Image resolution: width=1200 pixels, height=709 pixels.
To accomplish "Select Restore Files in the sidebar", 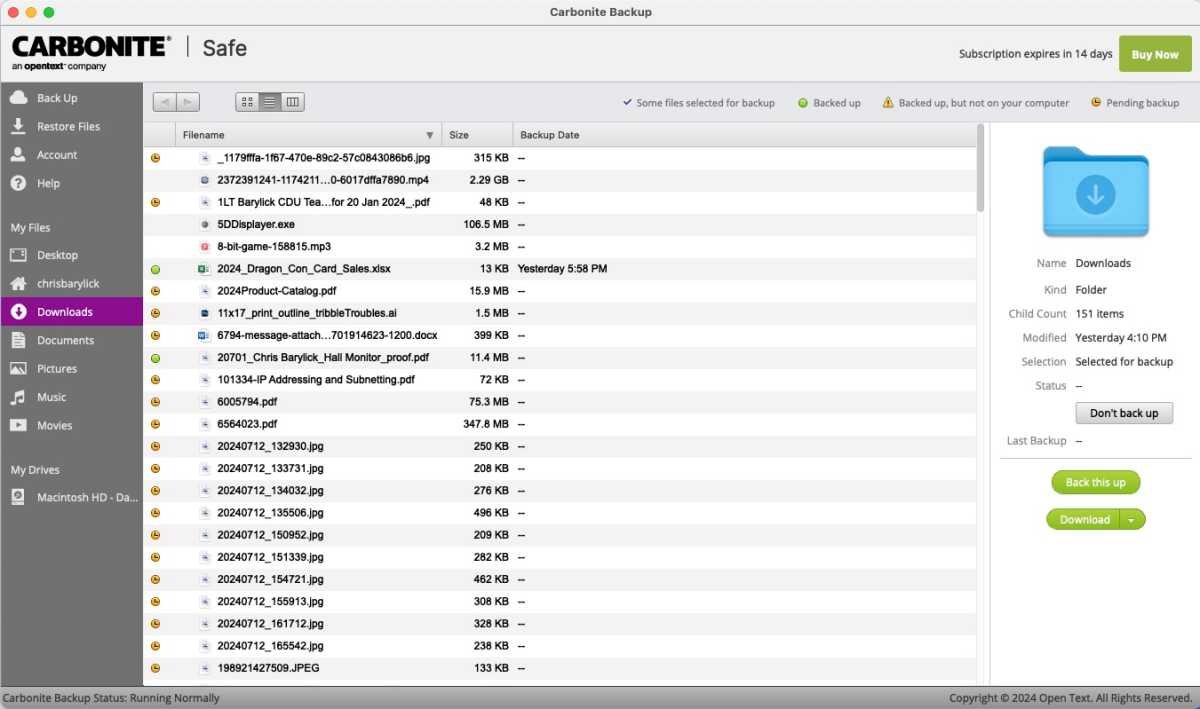I will tap(72, 126).
